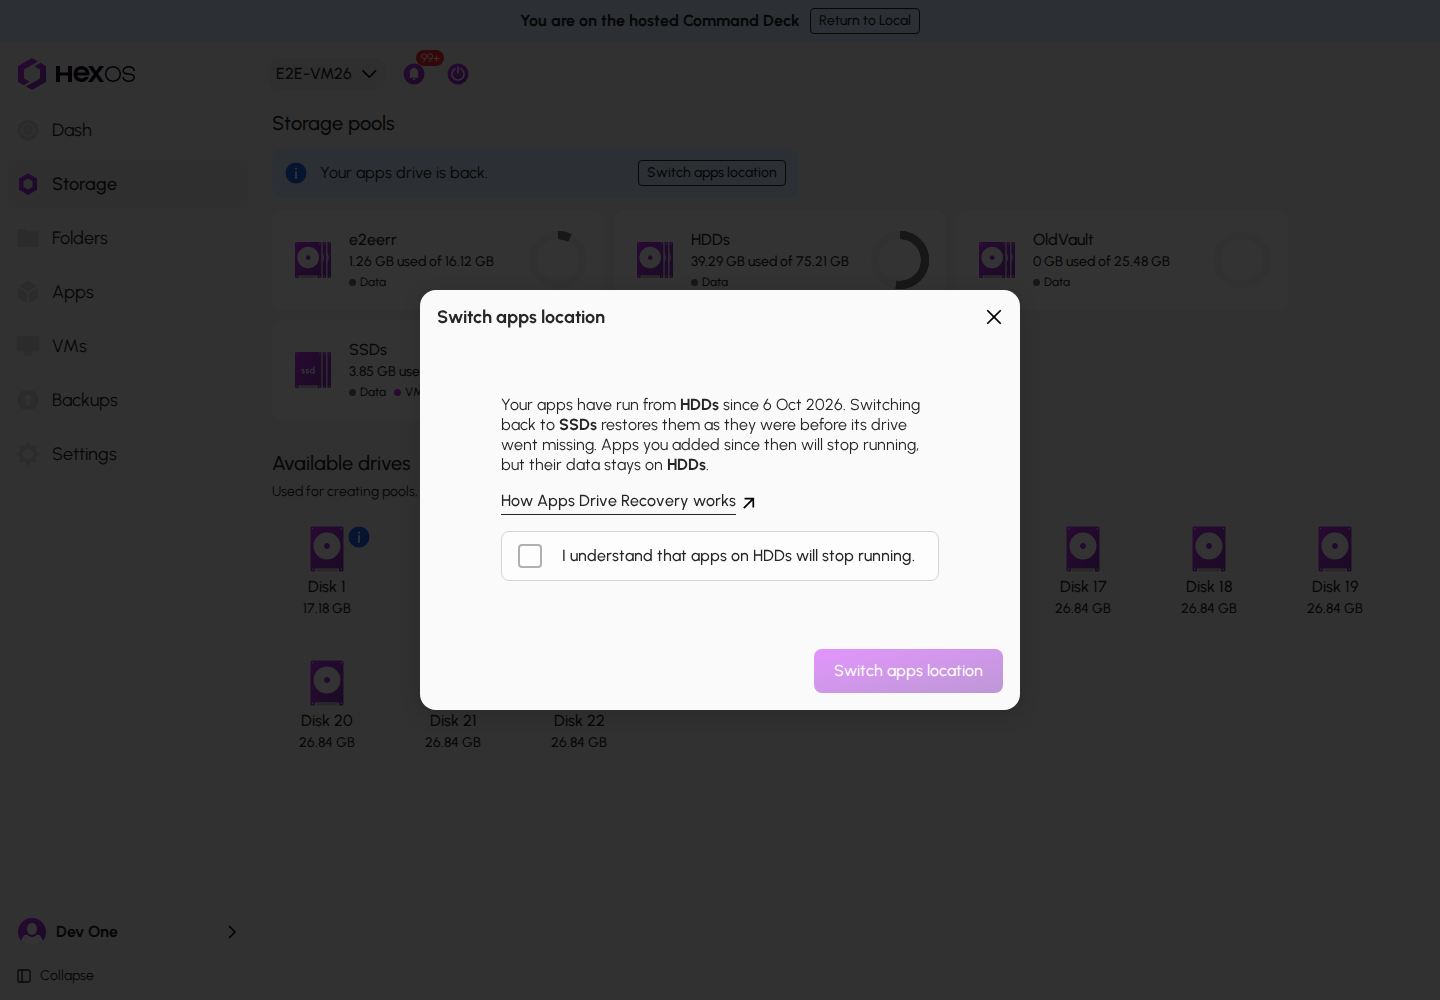Check the 'I understand' confirmation checkbox
This screenshot has height=1000, width=1440.
(x=530, y=556)
